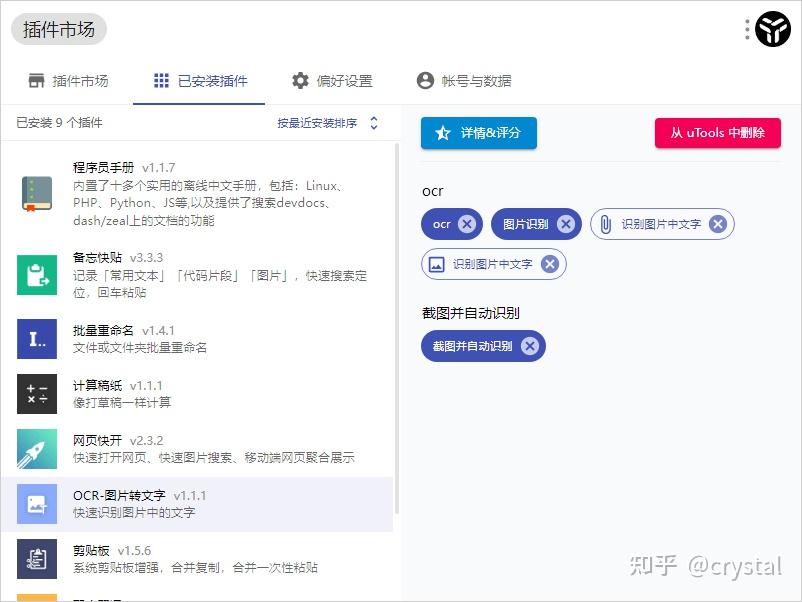Click the 计算稿纸 calculator icon
The width and height of the screenshot is (802, 602).
click(36, 394)
